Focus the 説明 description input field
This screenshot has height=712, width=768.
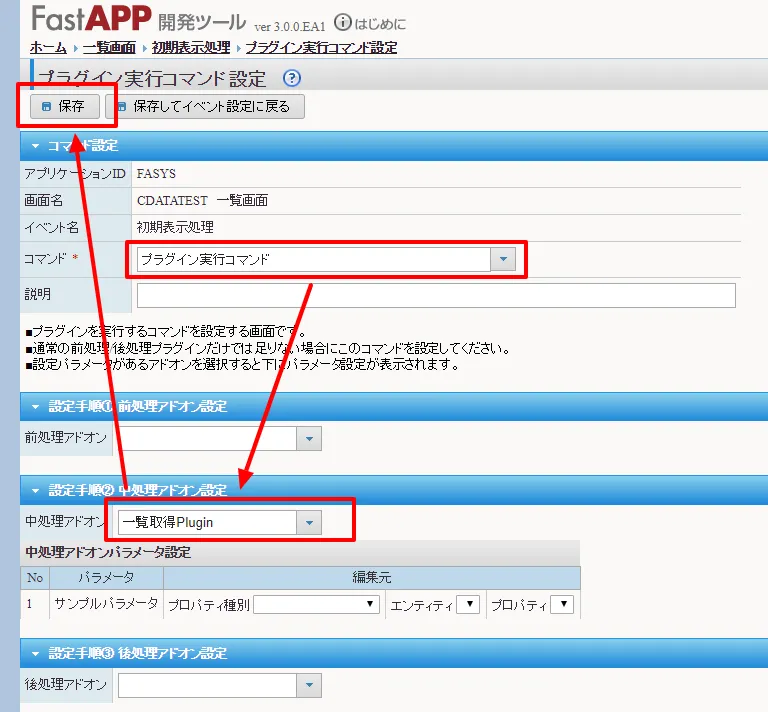pos(436,295)
